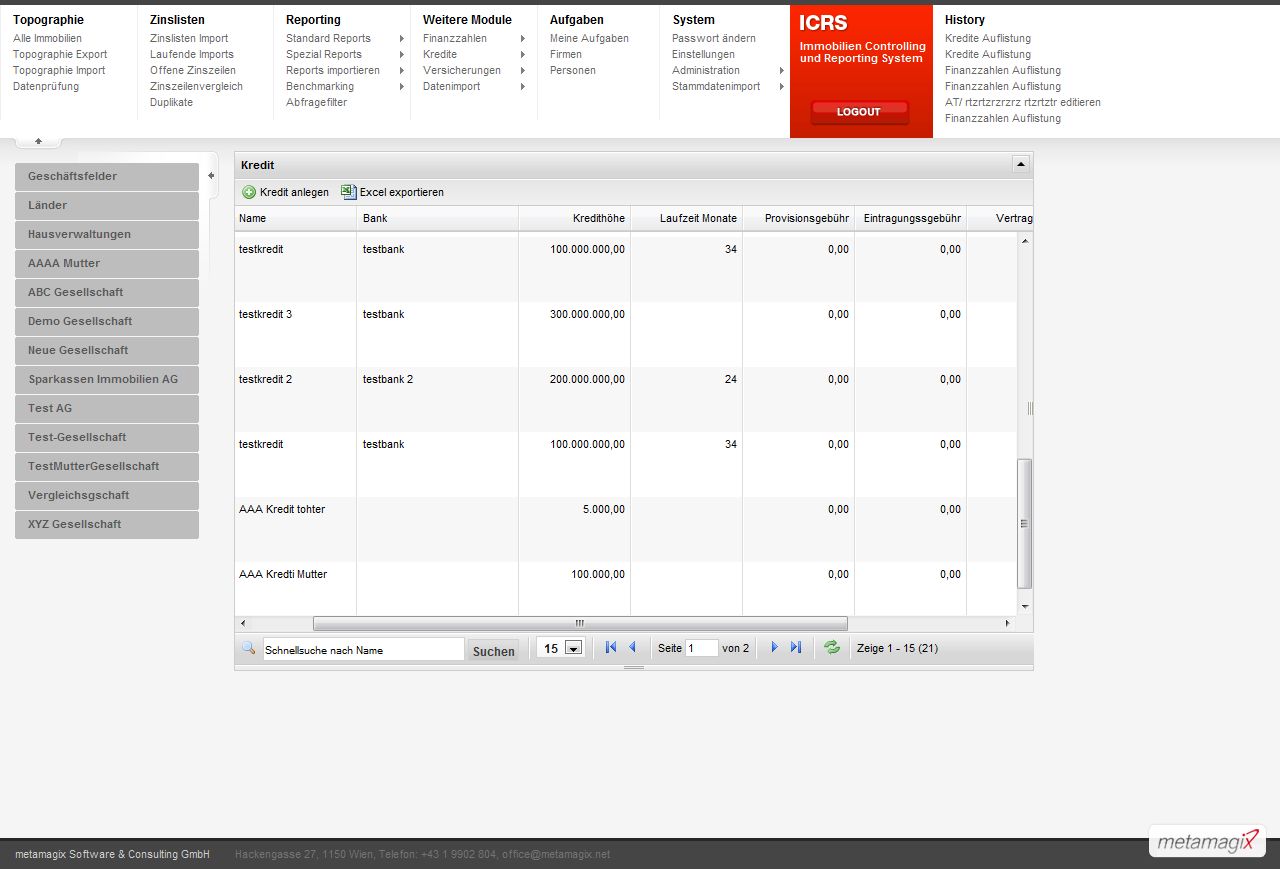1280x869 pixels.
Task: Click the metamagiX logo in footer
Action: (x=1207, y=841)
